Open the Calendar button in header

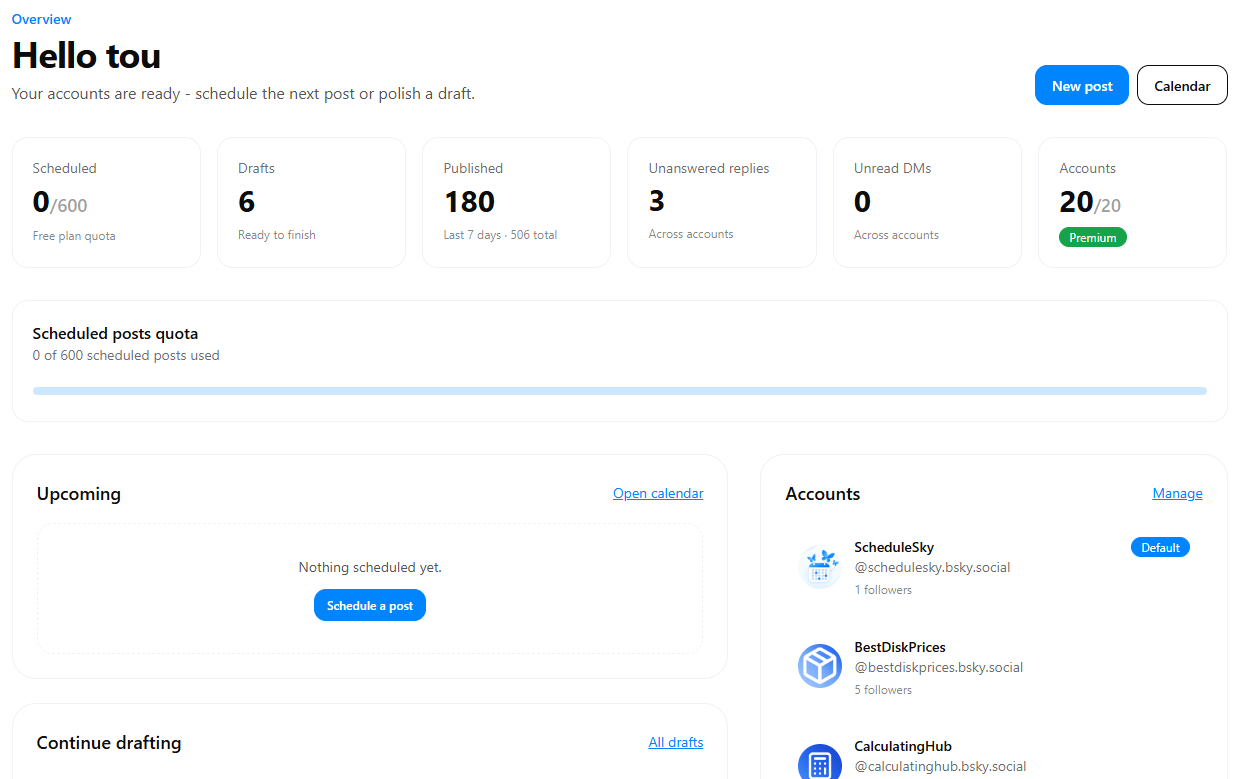click(x=1182, y=86)
